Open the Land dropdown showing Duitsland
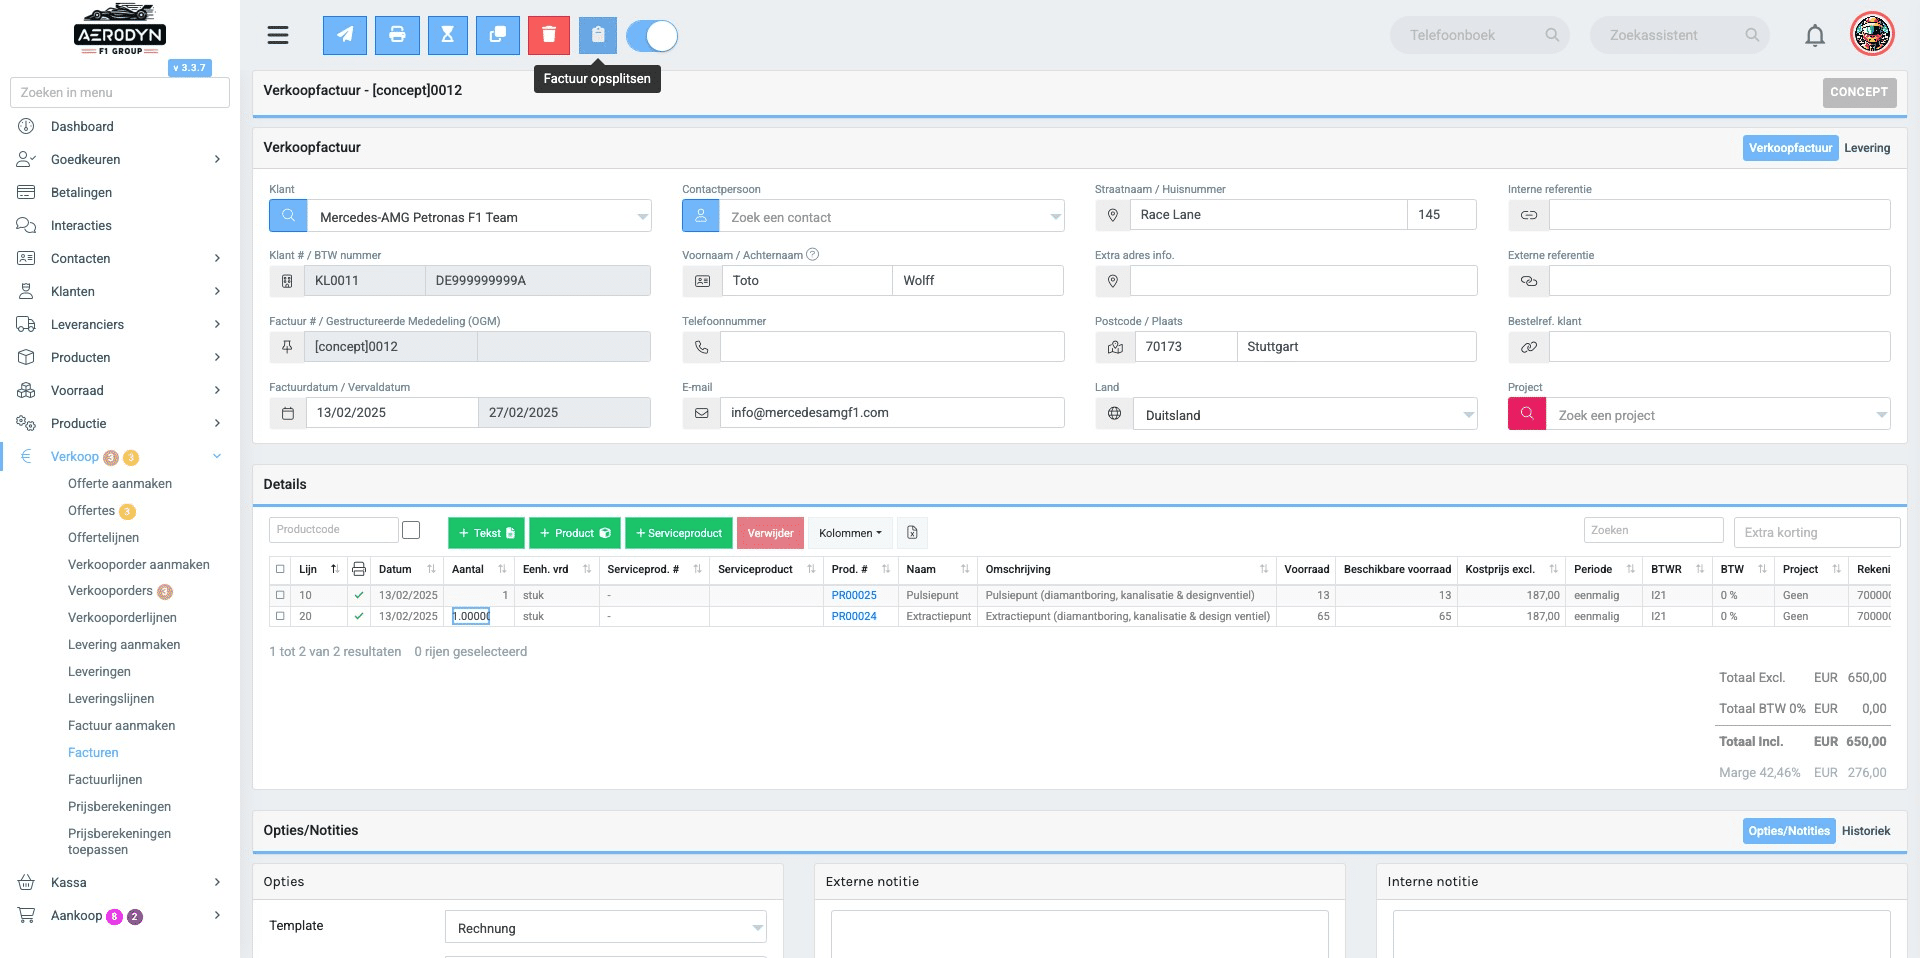 coord(1305,414)
